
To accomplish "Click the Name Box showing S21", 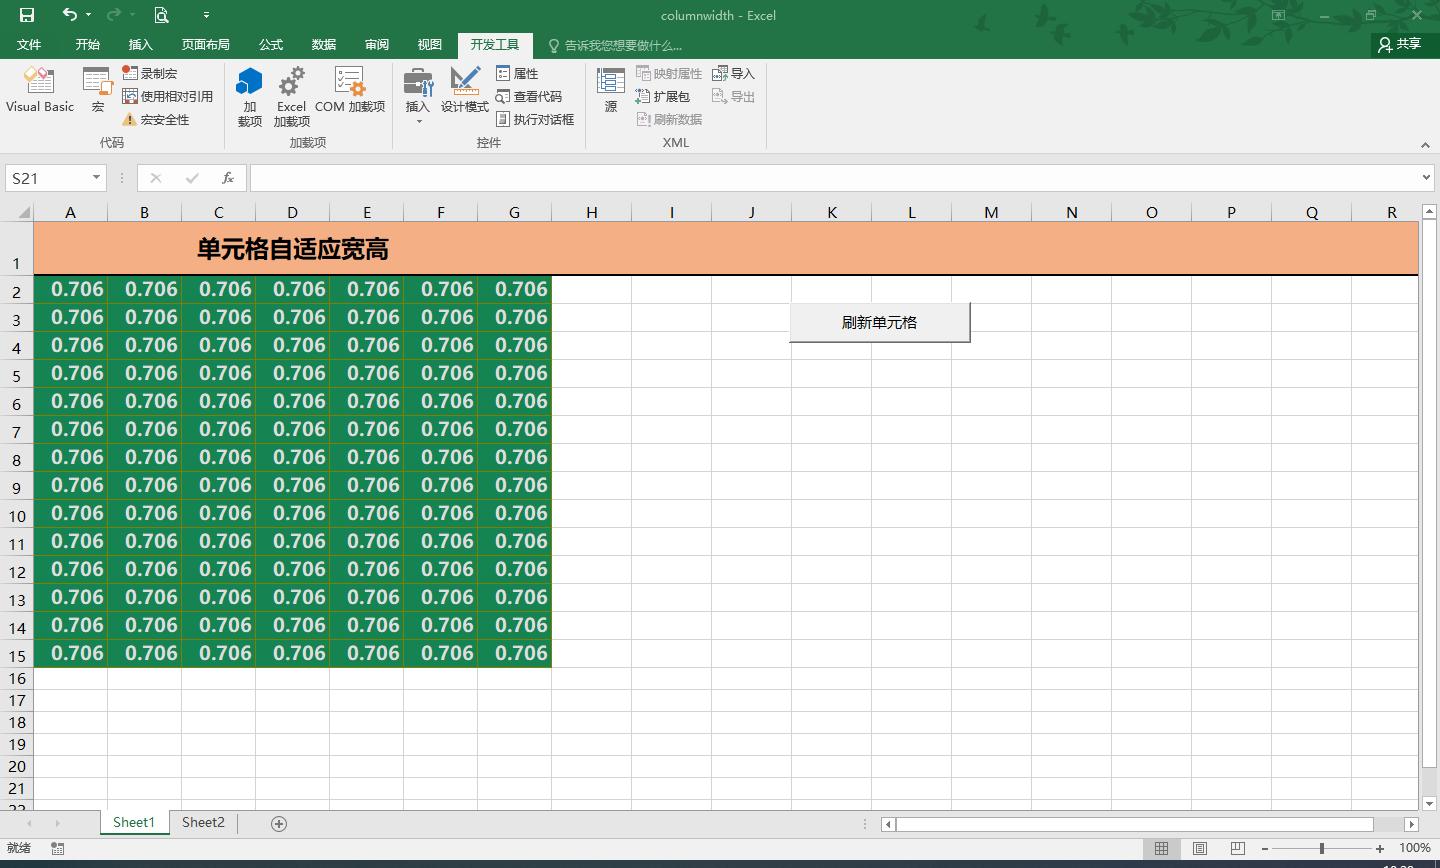I will (46, 178).
